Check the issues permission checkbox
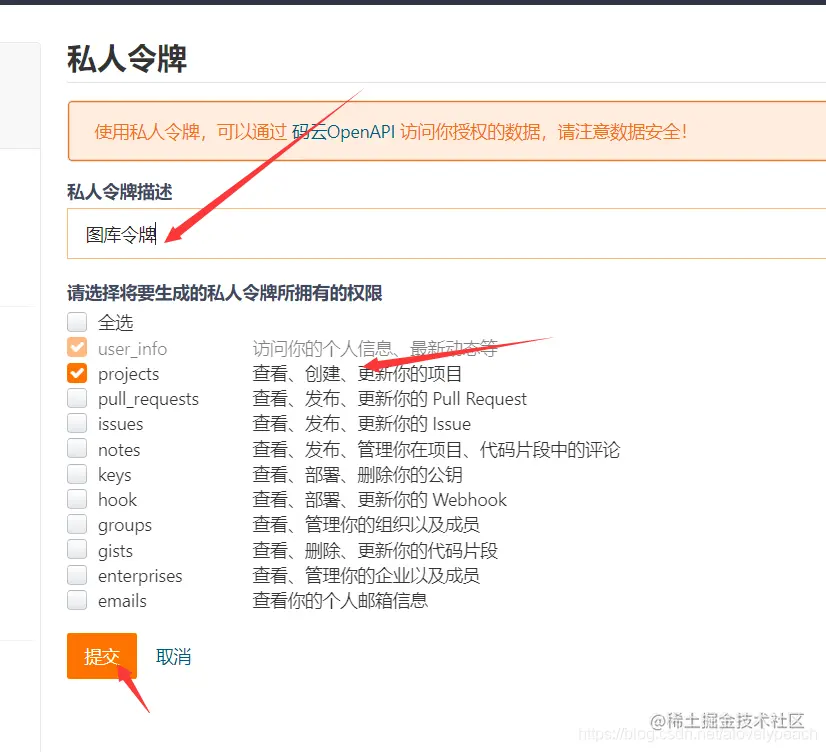This screenshot has height=752, width=826. tap(77, 423)
